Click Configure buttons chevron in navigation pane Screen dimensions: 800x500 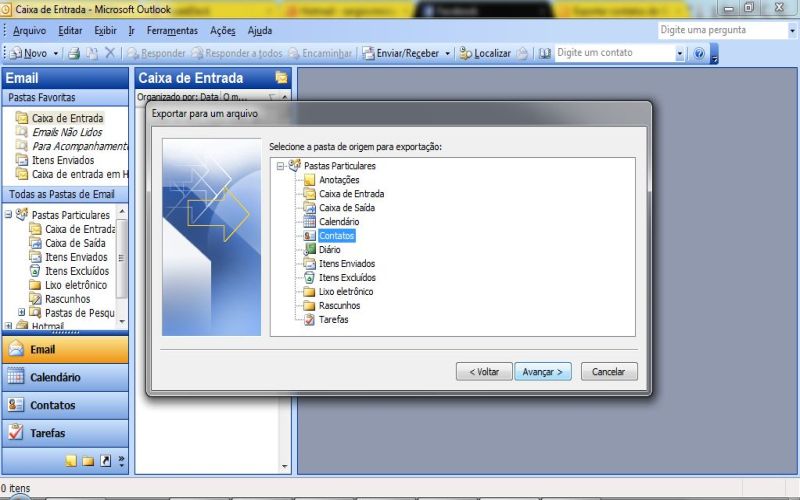click(121, 461)
